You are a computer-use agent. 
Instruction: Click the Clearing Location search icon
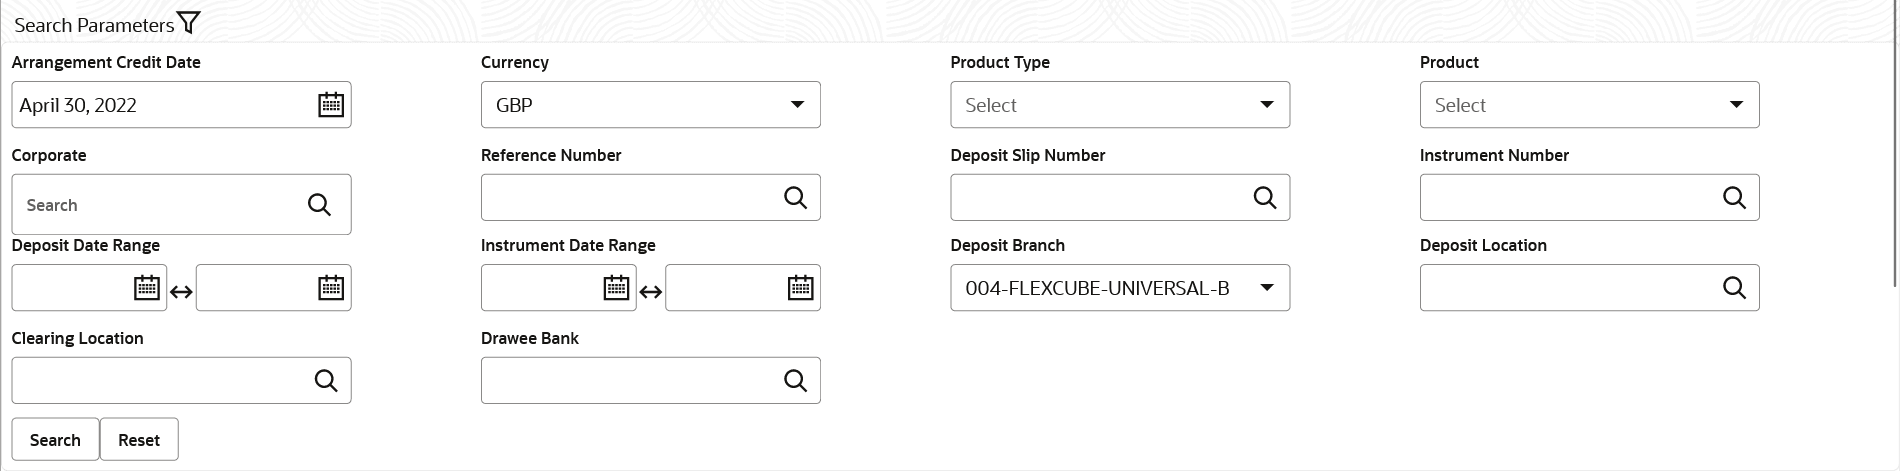coord(326,381)
